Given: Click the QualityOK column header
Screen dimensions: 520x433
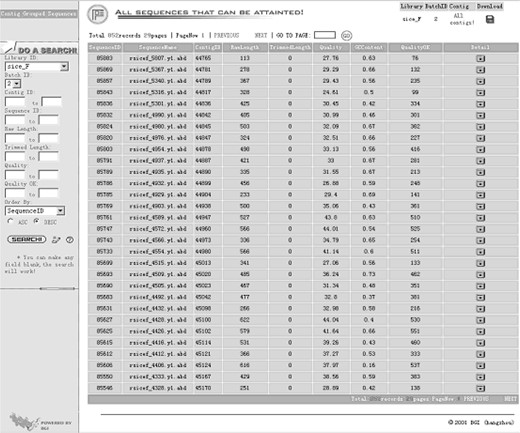Looking at the screenshot, I should click(x=415, y=47).
